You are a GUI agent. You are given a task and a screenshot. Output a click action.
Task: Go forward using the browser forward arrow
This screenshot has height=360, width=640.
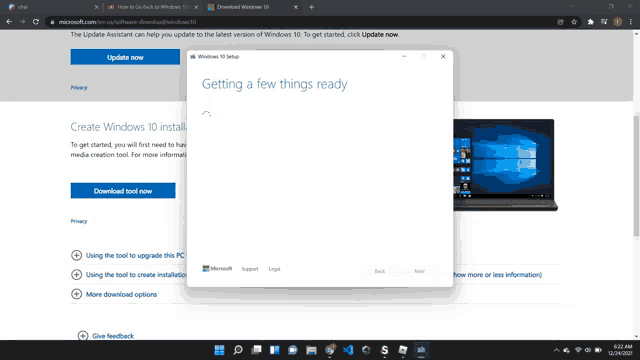click(22, 22)
